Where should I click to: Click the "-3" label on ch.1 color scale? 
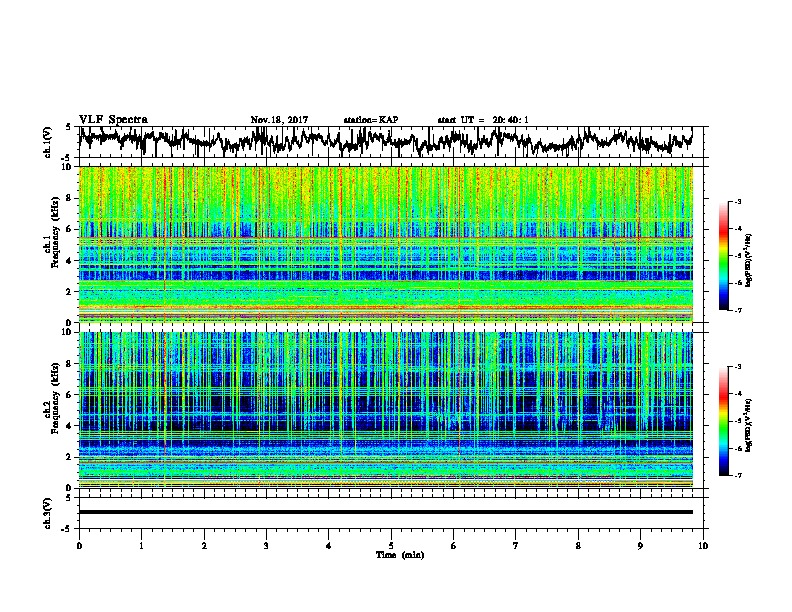(737, 201)
